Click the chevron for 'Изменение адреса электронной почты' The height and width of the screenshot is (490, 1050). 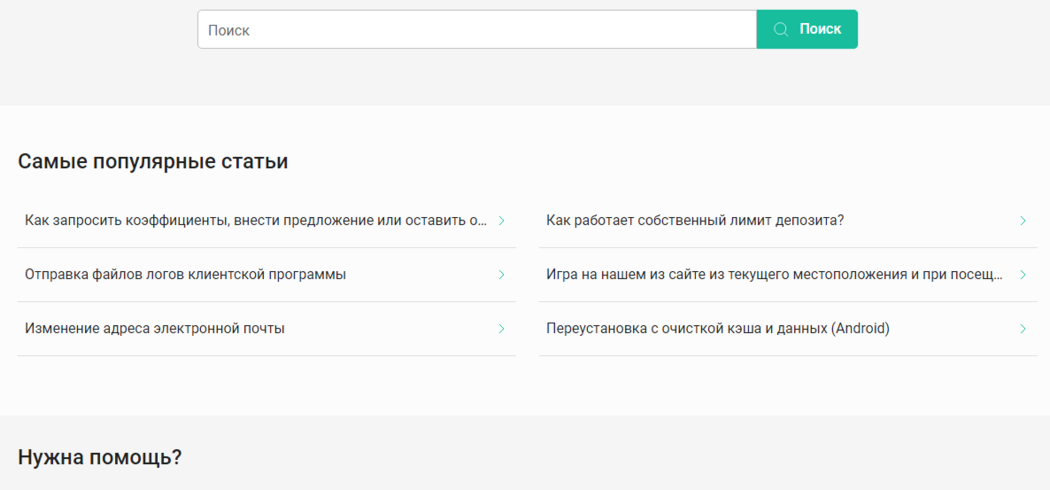click(x=501, y=328)
